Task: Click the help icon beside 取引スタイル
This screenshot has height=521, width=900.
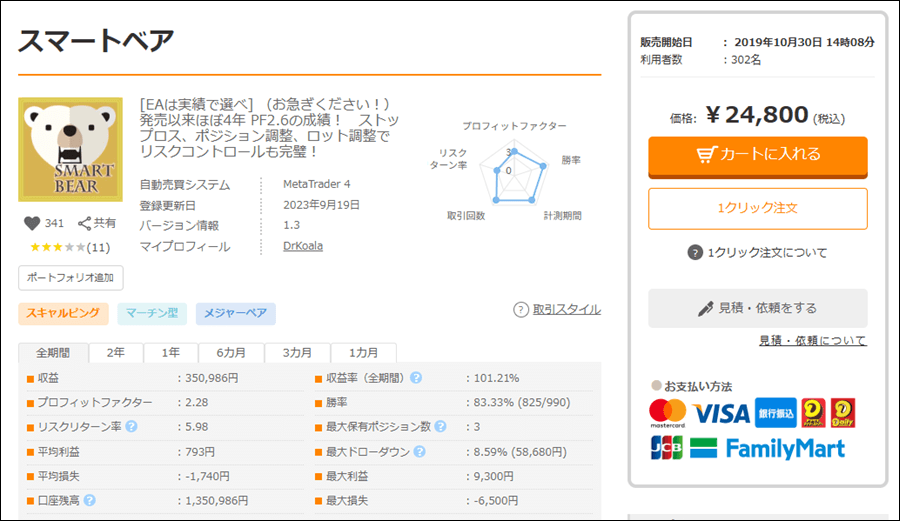Action: pos(520,310)
